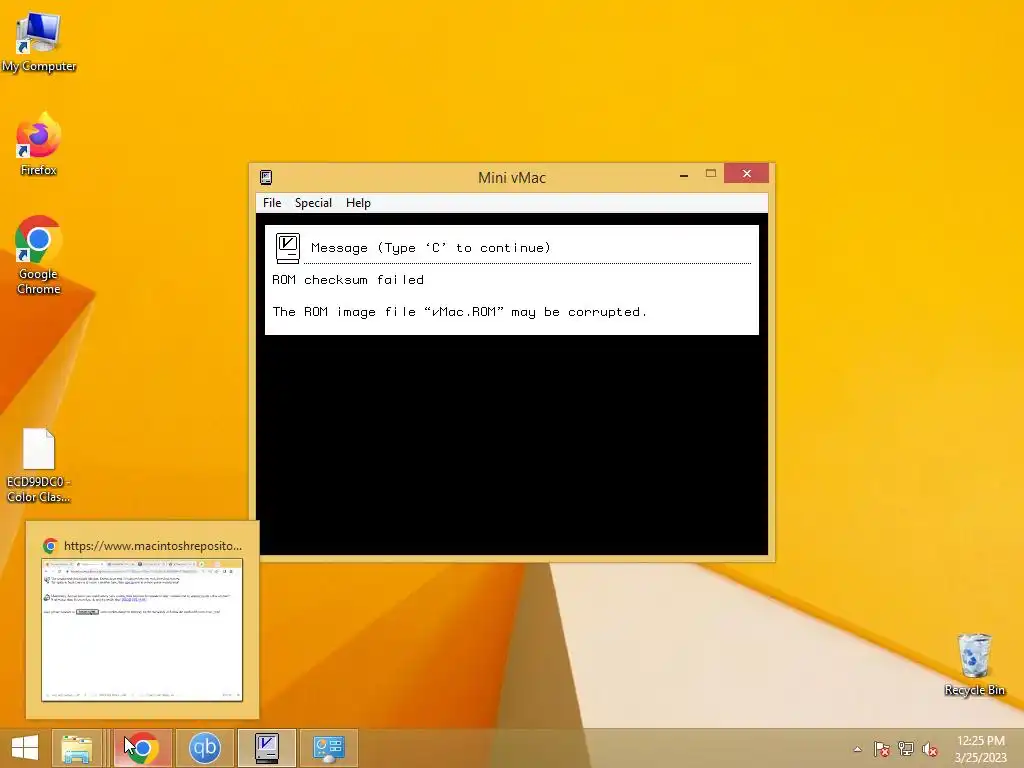
Task: Minimize the Mini vMac window
Action: click(684, 175)
